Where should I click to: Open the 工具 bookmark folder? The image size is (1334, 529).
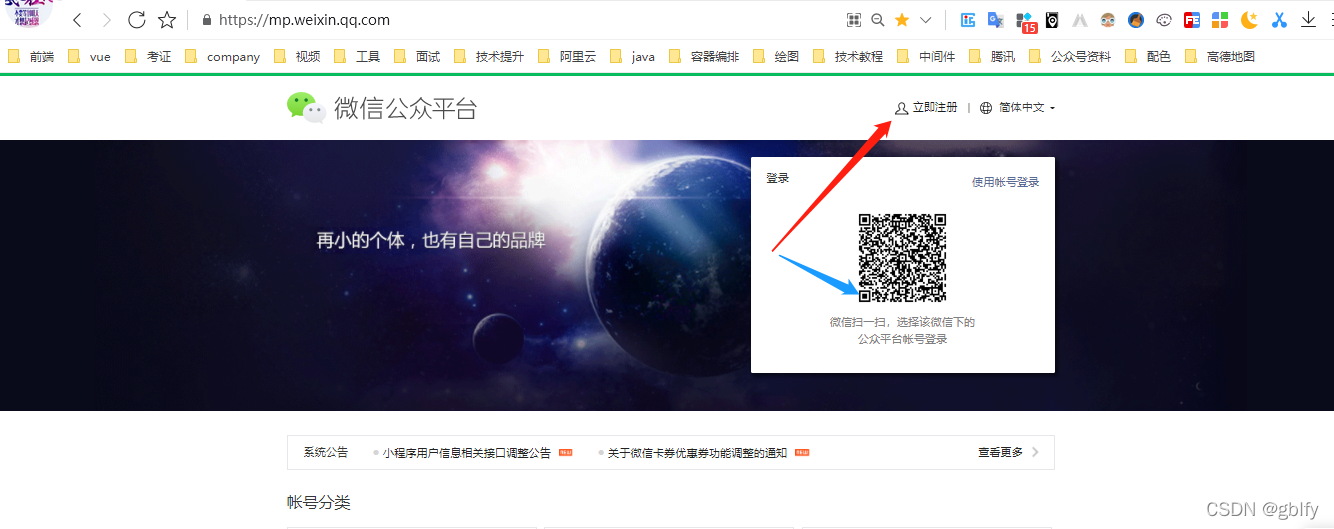point(357,57)
